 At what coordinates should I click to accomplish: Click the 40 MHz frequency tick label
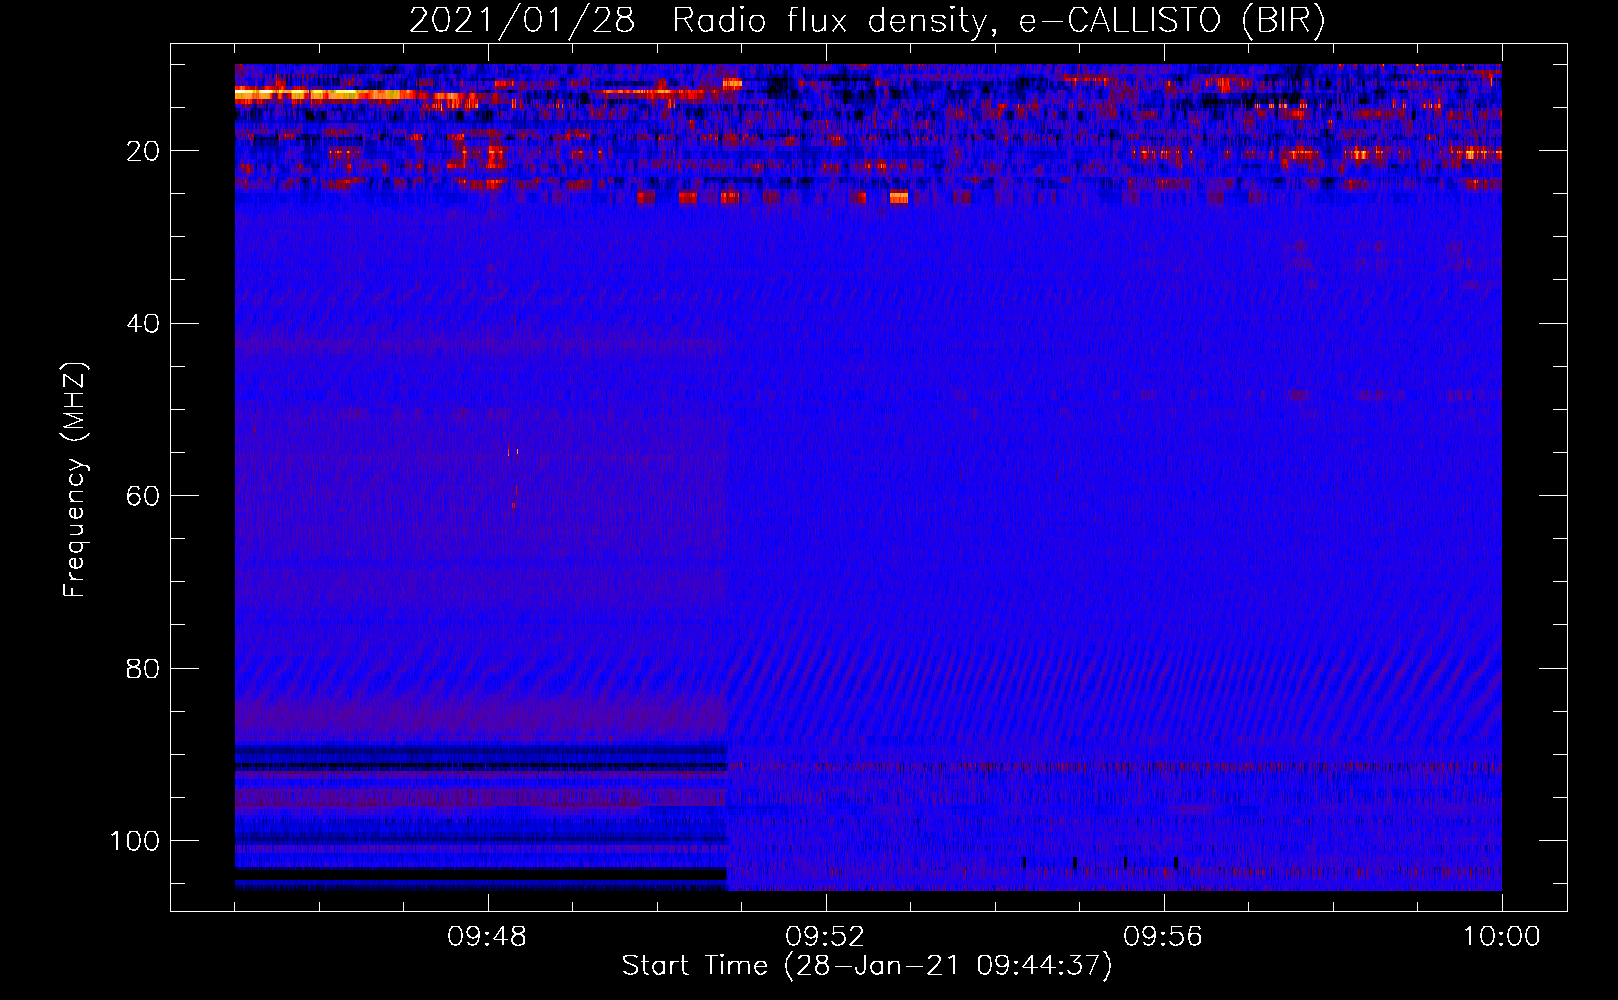144,324
